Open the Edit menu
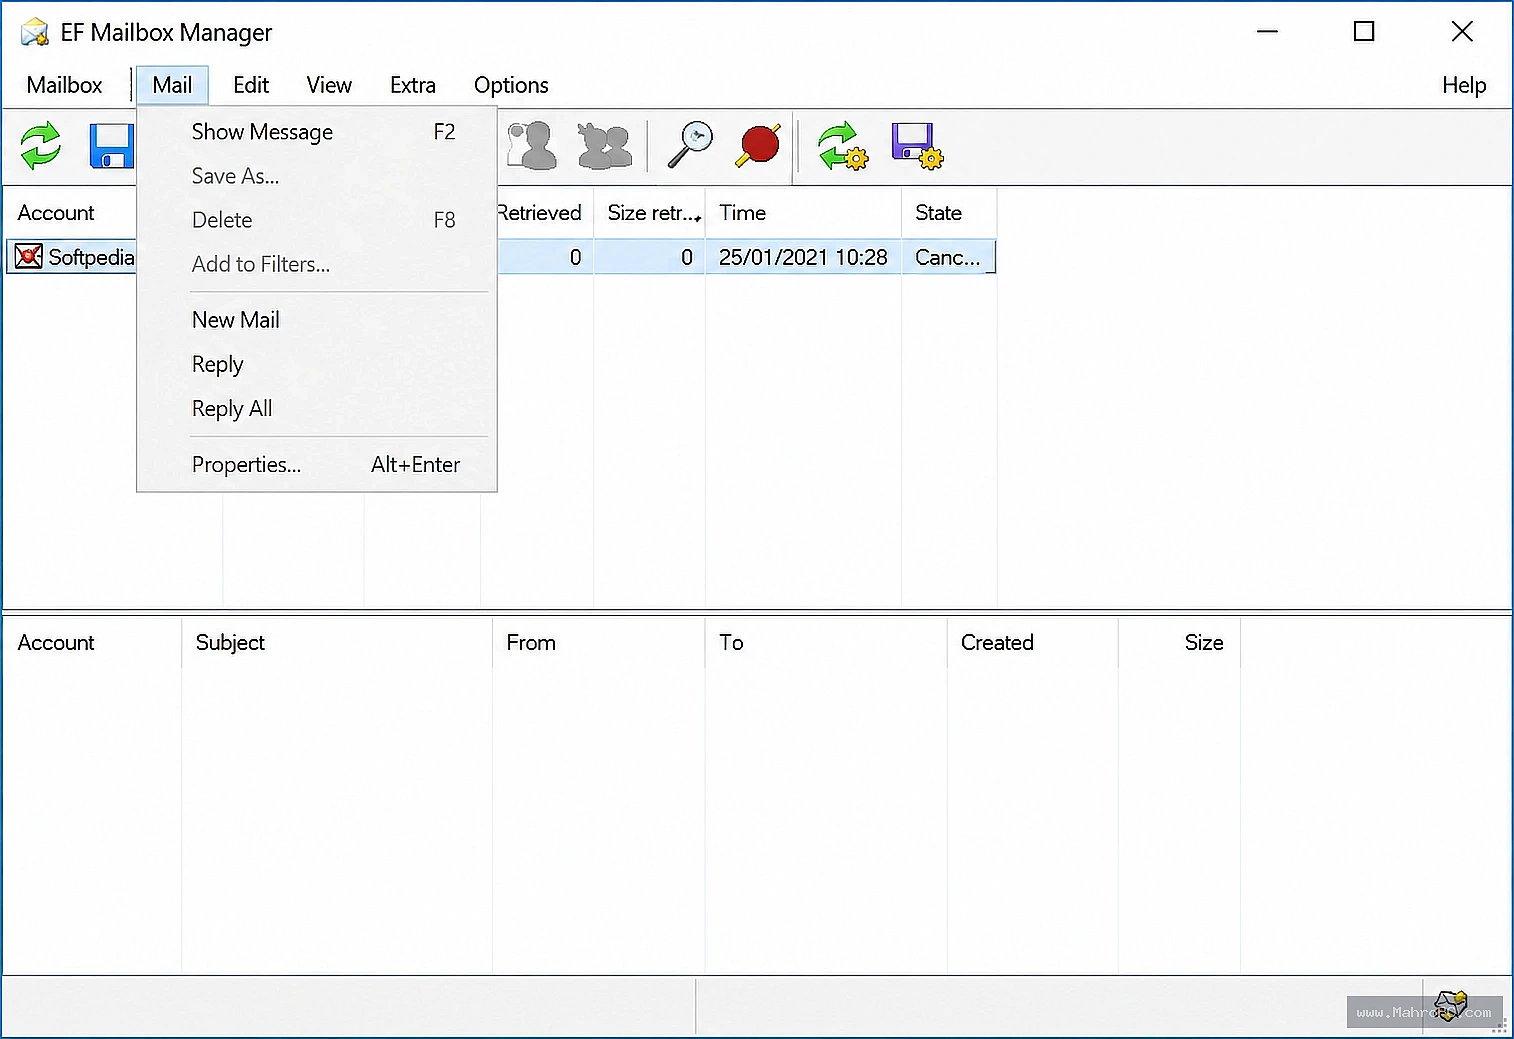The image size is (1514, 1039). (x=251, y=85)
